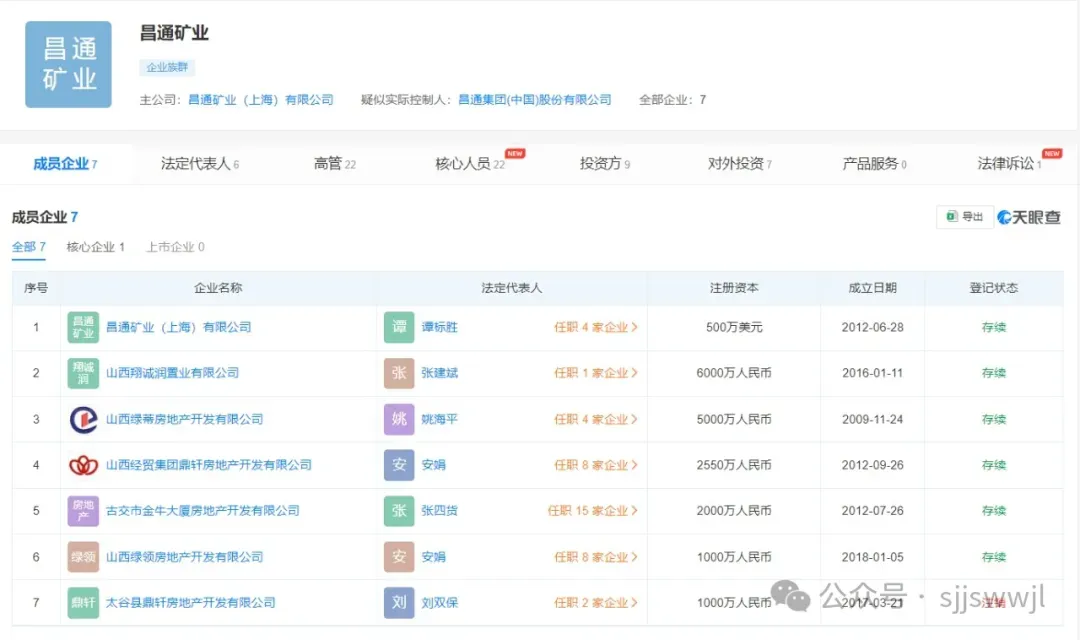Expand 任职 8 家企业 in row 6

pyautogui.click(x=596, y=557)
